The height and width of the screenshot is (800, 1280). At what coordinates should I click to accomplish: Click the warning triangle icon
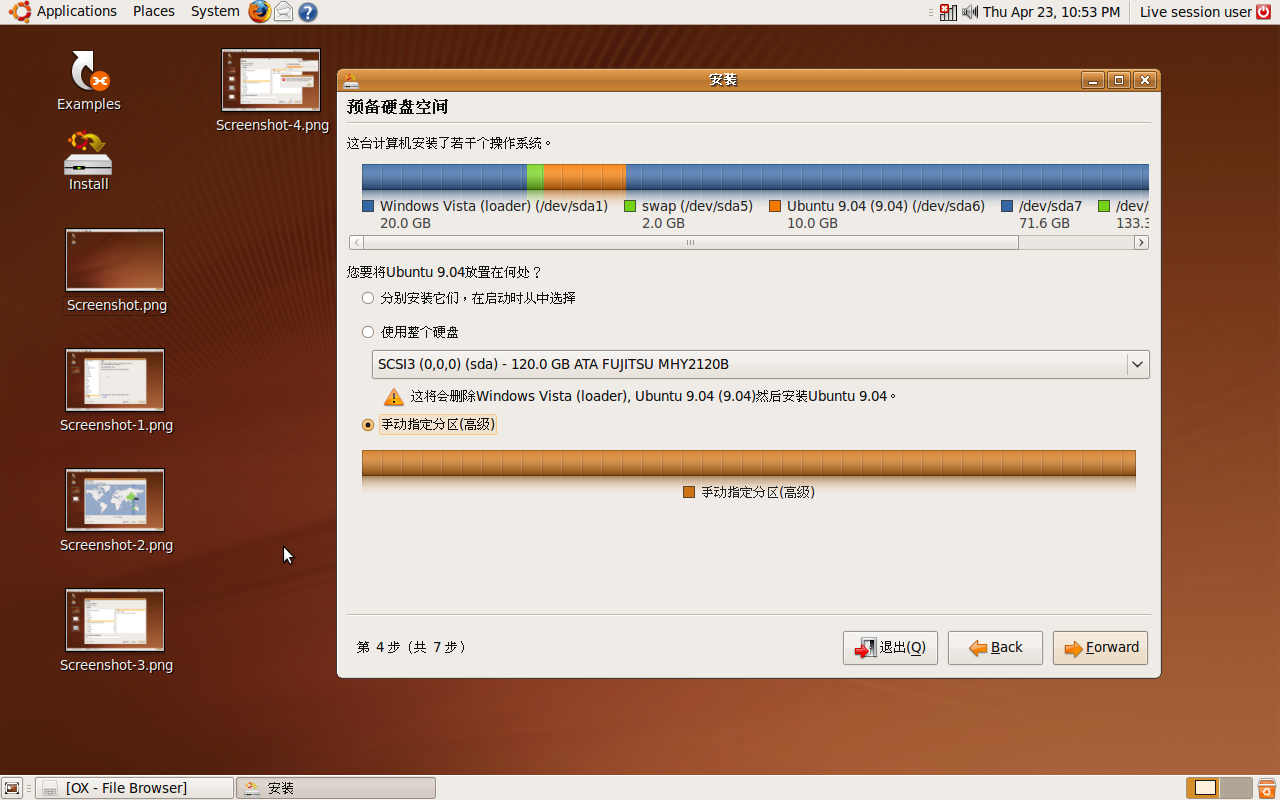coord(393,396)
